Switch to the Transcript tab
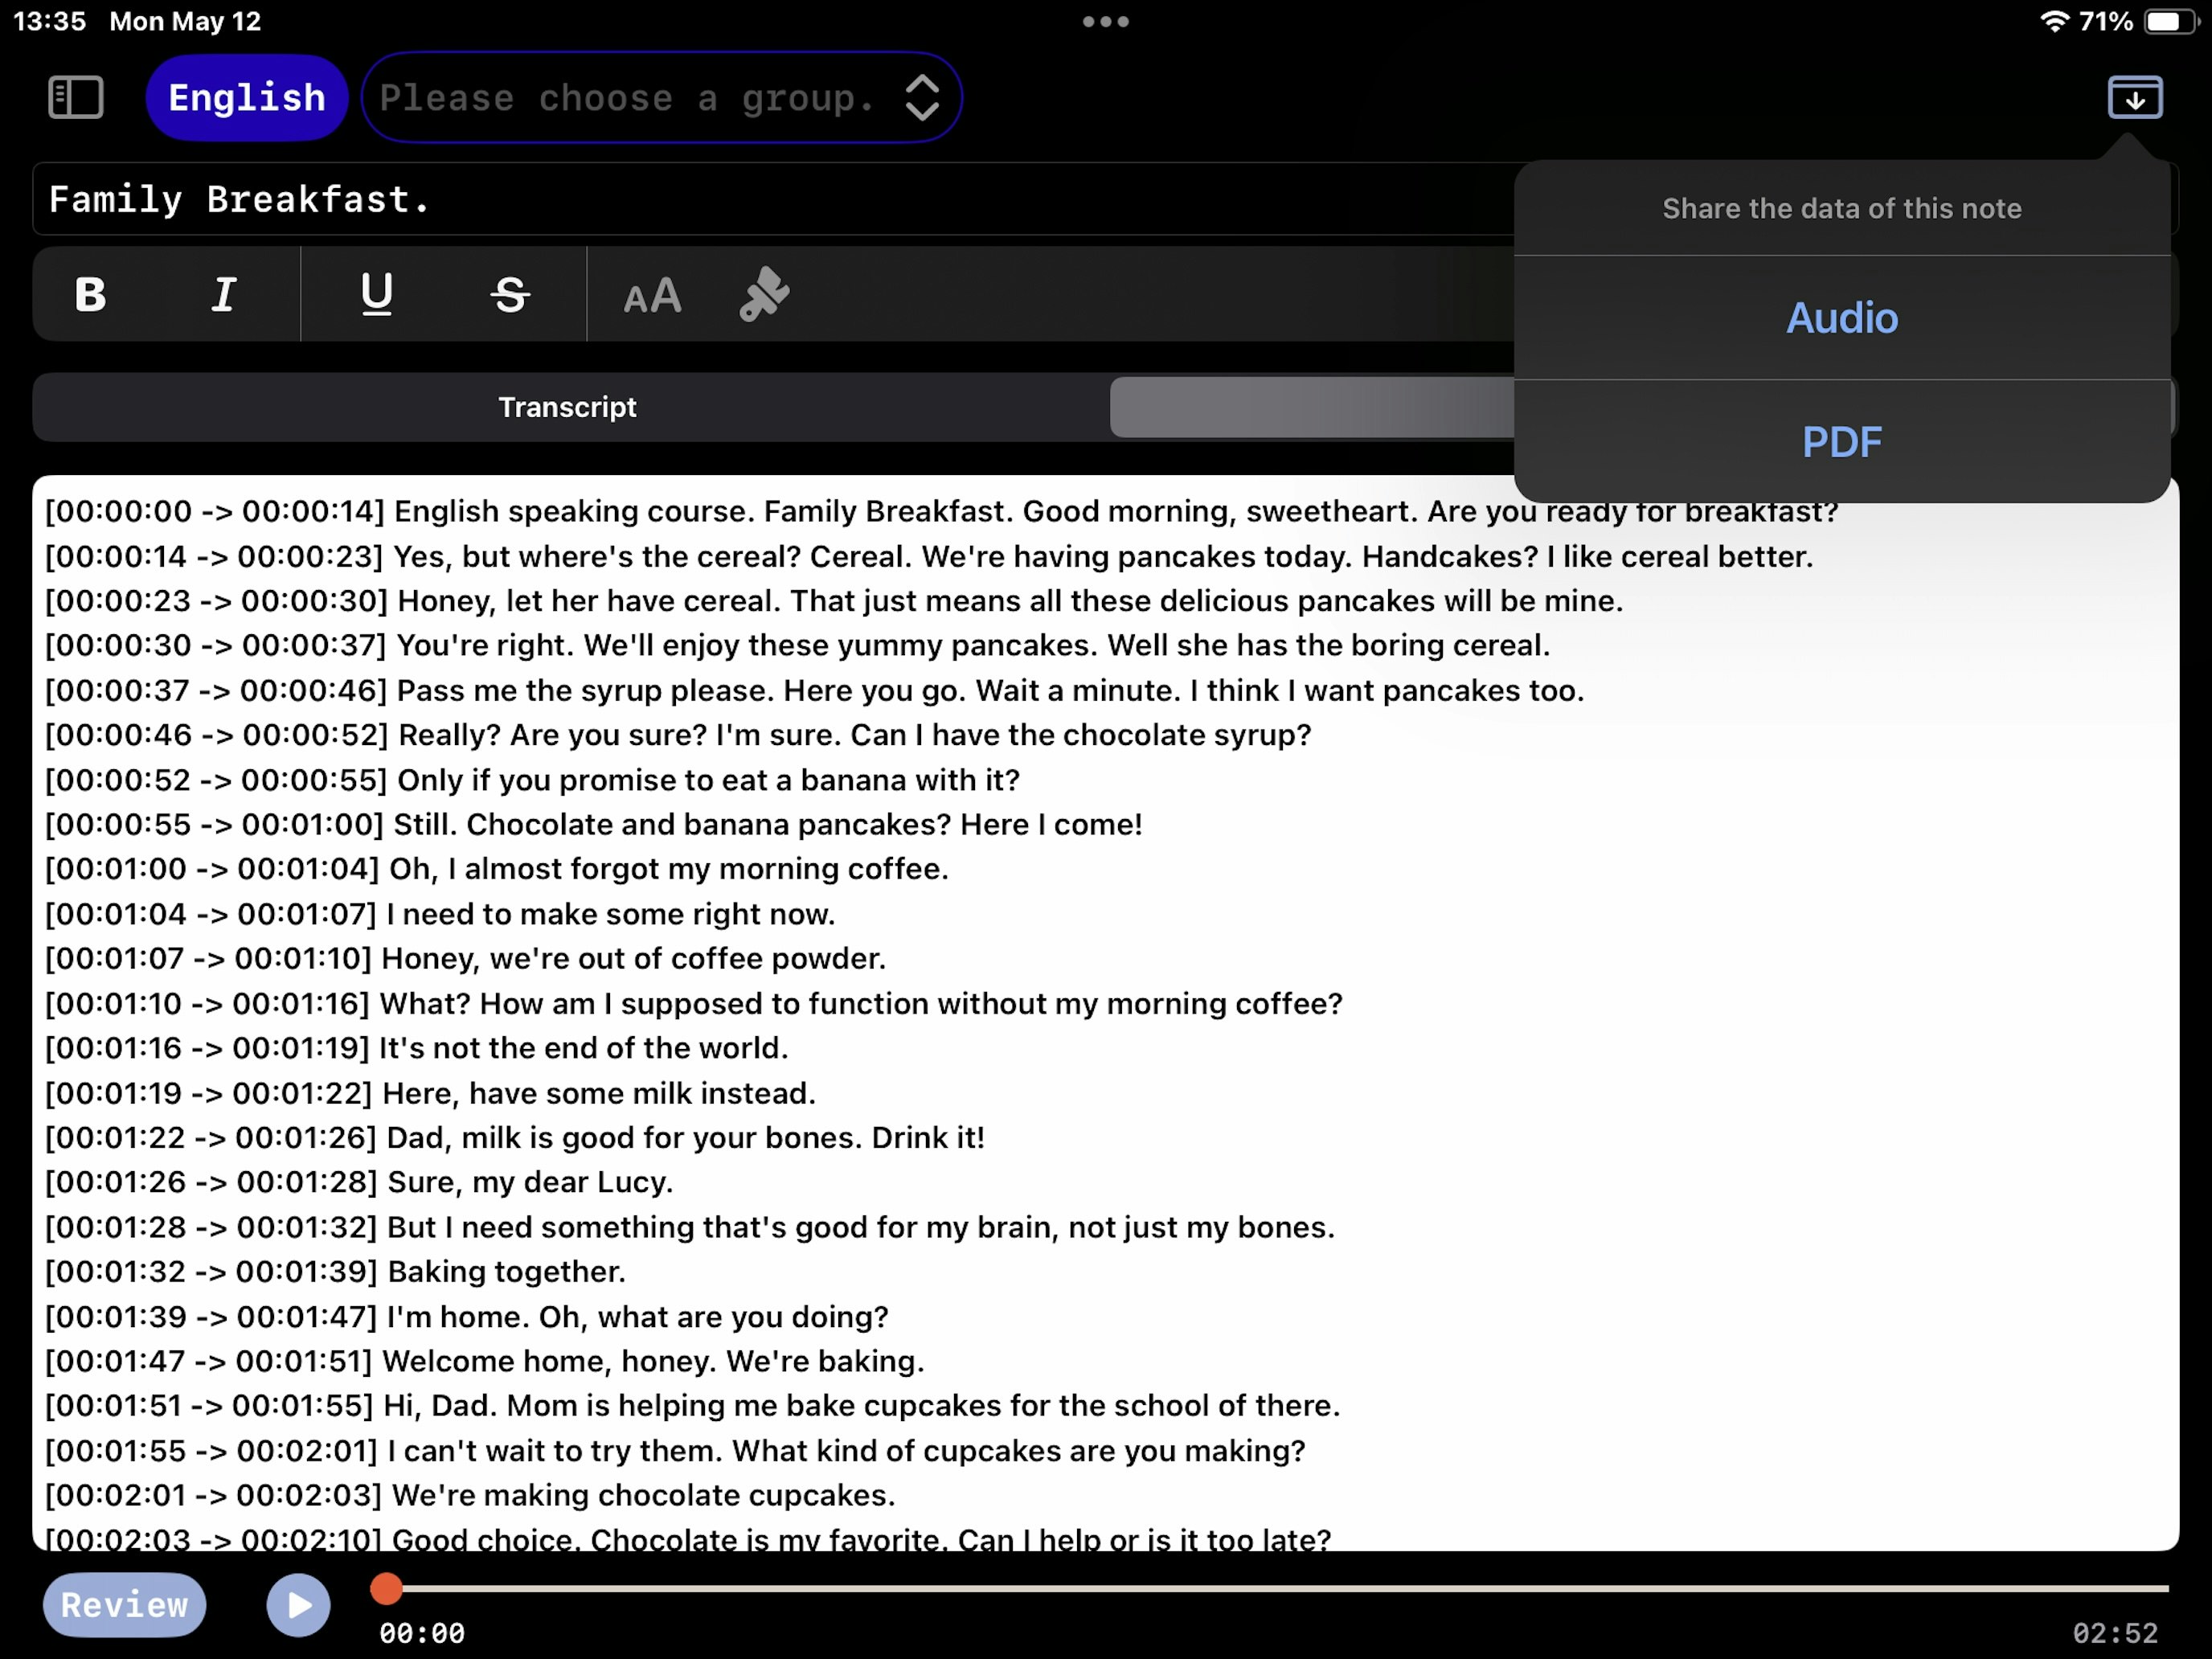The height and width of the screenshot is (1659, 2212). pyautogui.click(x=567, y=407)
